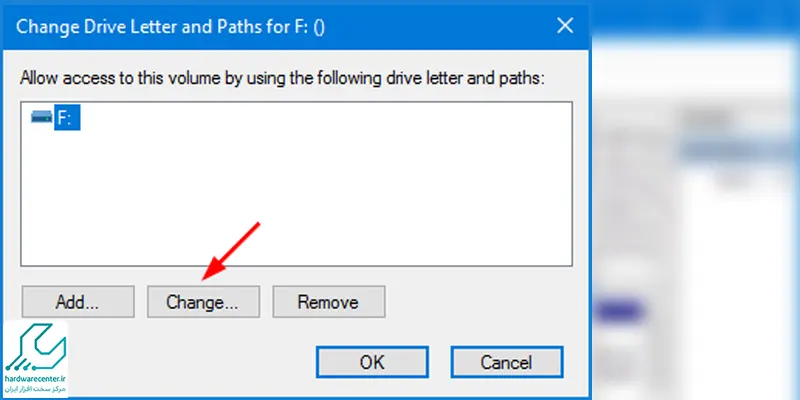The width and height of the screenshot is (800, 400).
Task: Click the background window's blue title bar
Action: (695, 20)
